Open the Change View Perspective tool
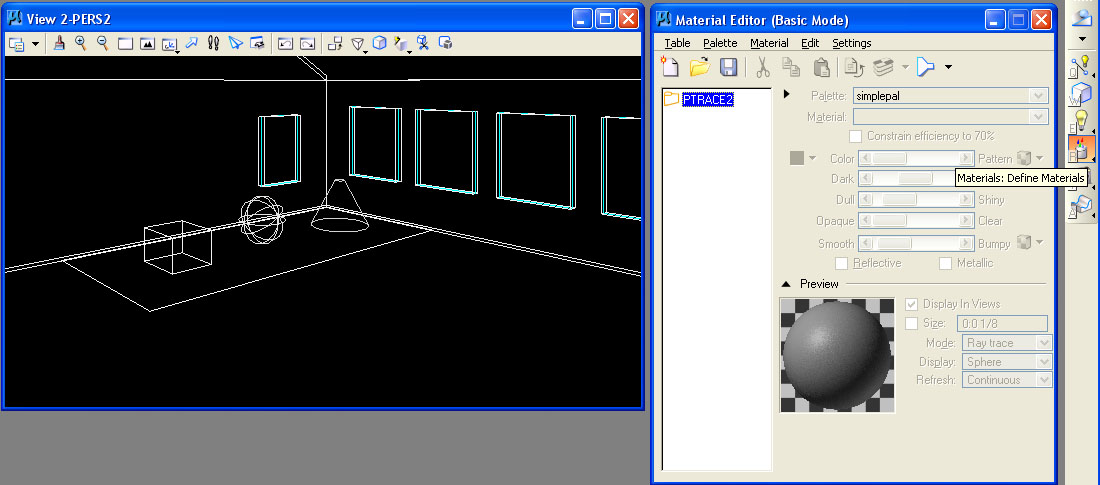The image size is (1100, 485). [x=358, y=44]
